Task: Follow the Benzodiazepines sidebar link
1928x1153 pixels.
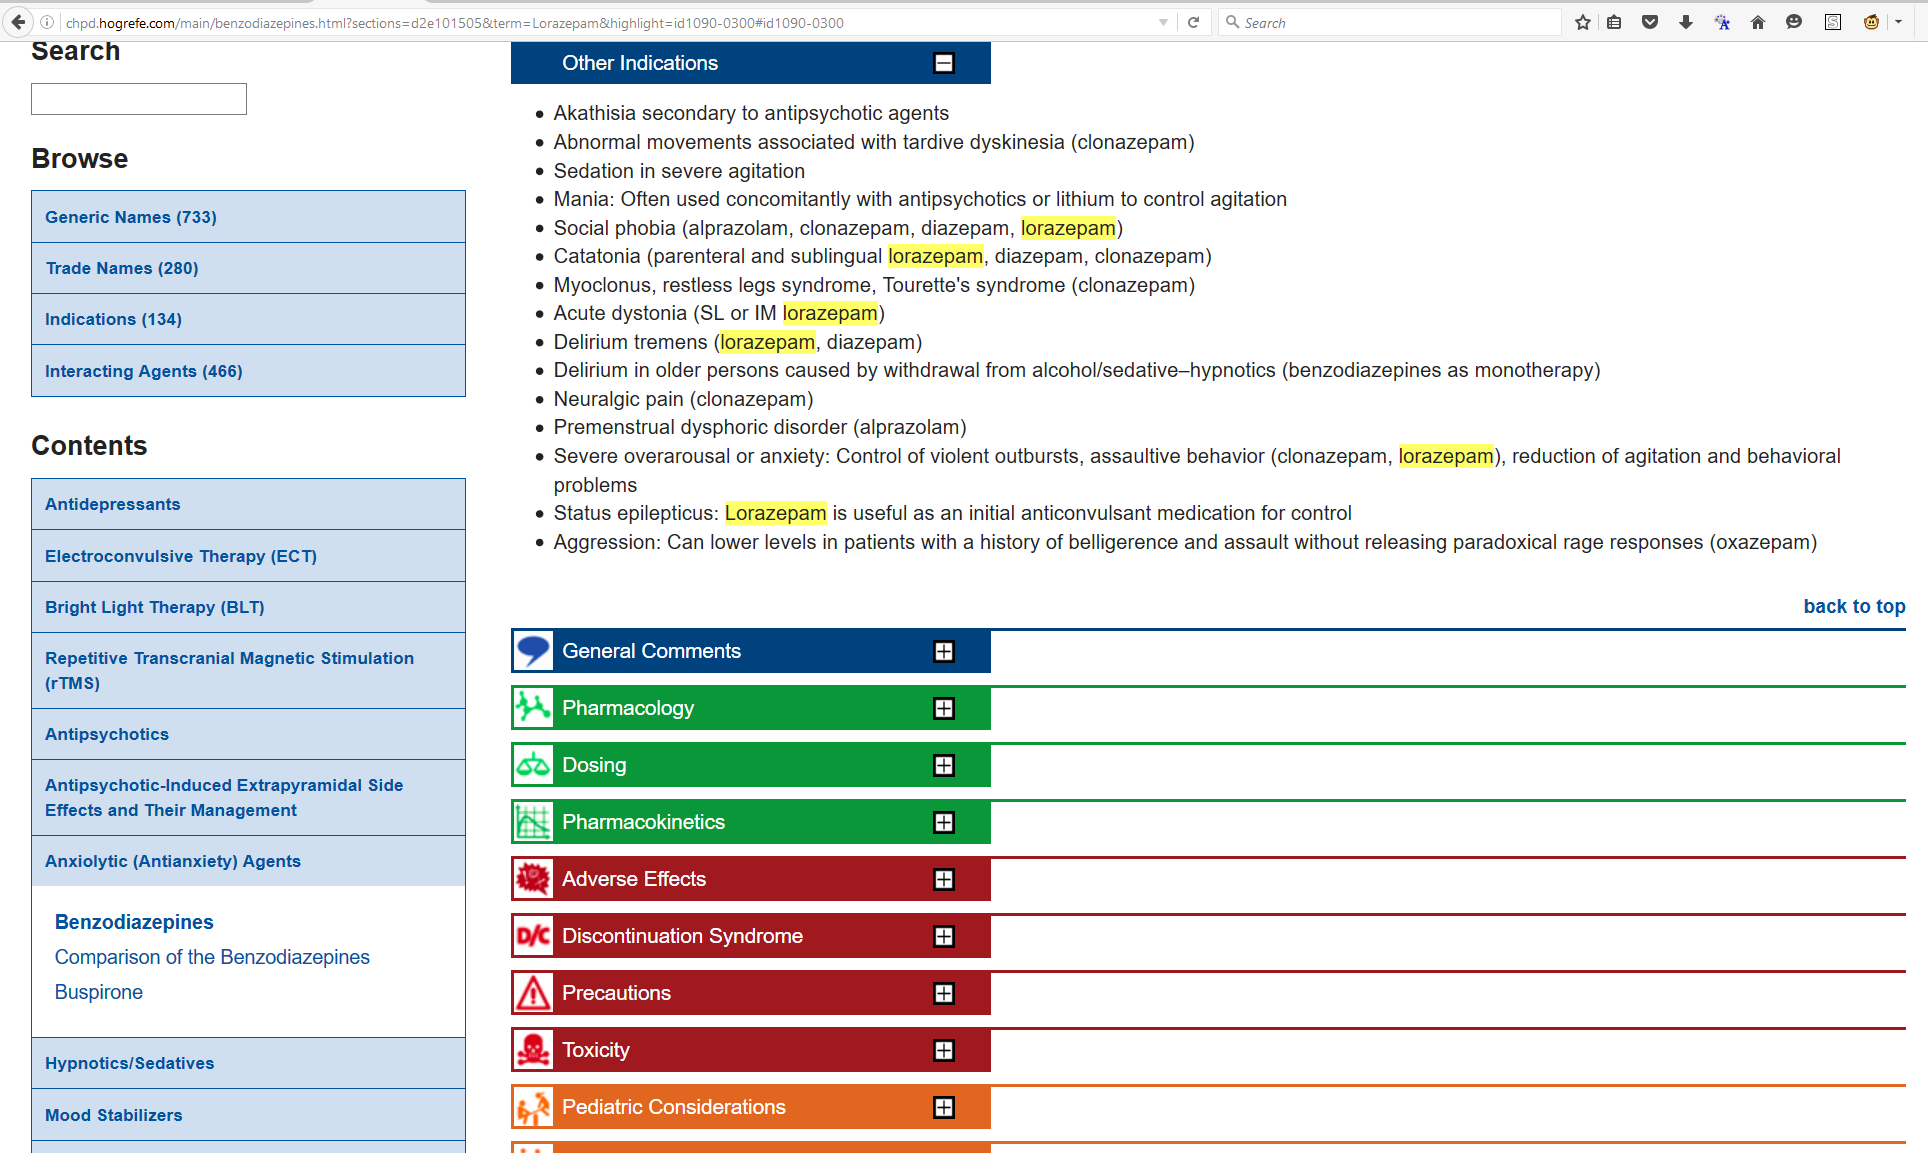Action: coord(134,922)
